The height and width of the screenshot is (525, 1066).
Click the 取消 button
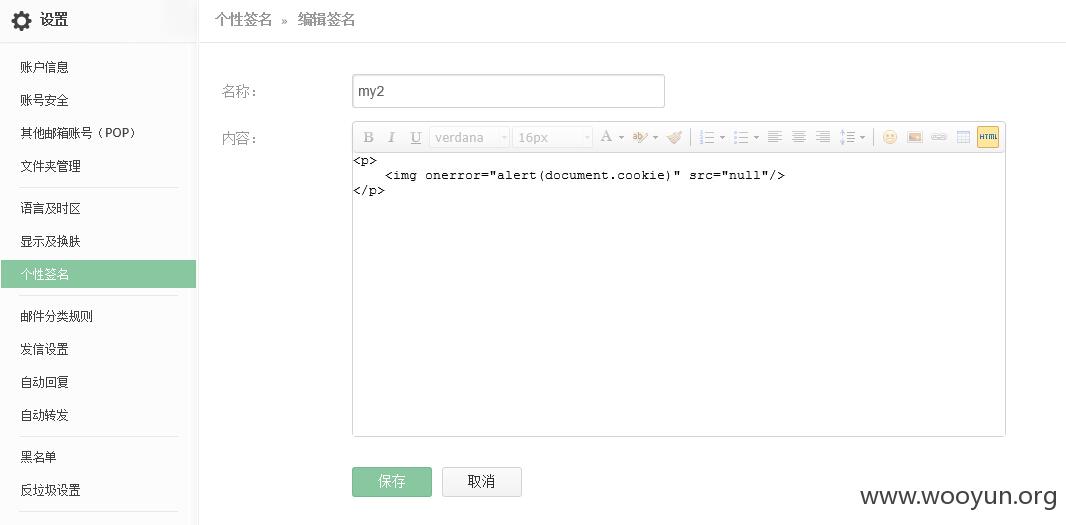[x=481, y=482]
